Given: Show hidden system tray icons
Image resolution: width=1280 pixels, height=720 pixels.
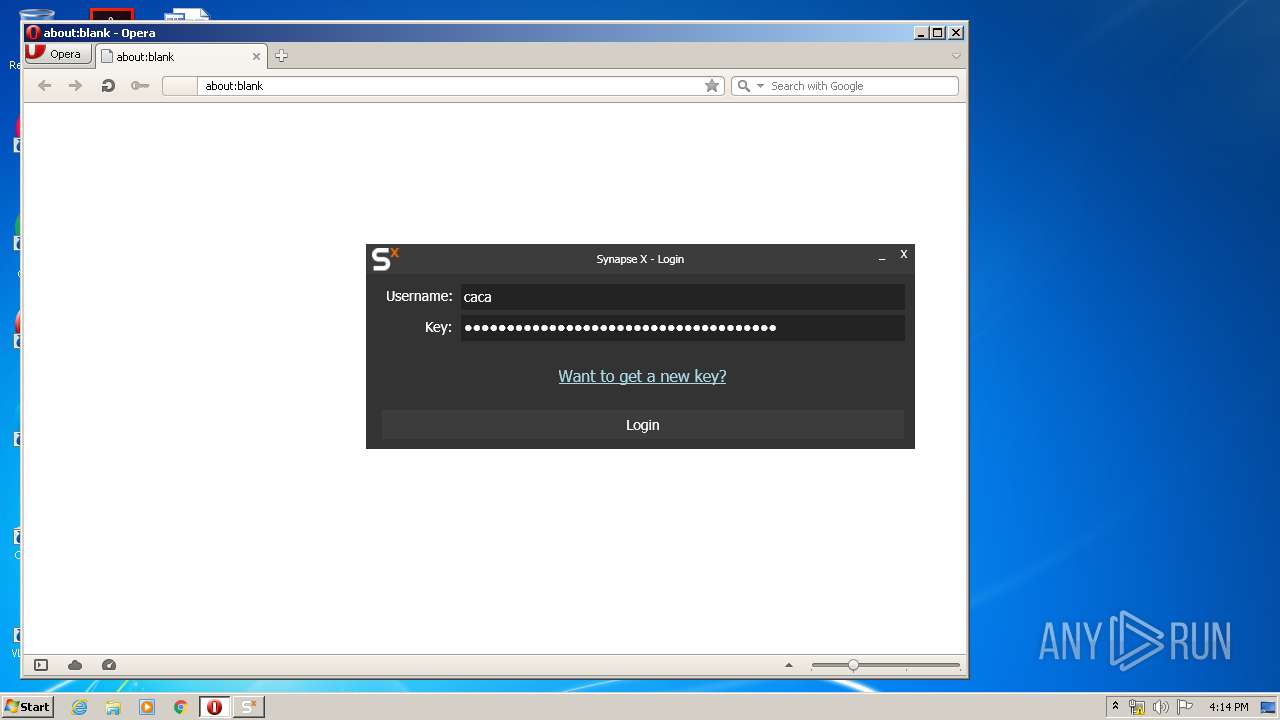Looking at the screenshot, I should pos(1115,707).
